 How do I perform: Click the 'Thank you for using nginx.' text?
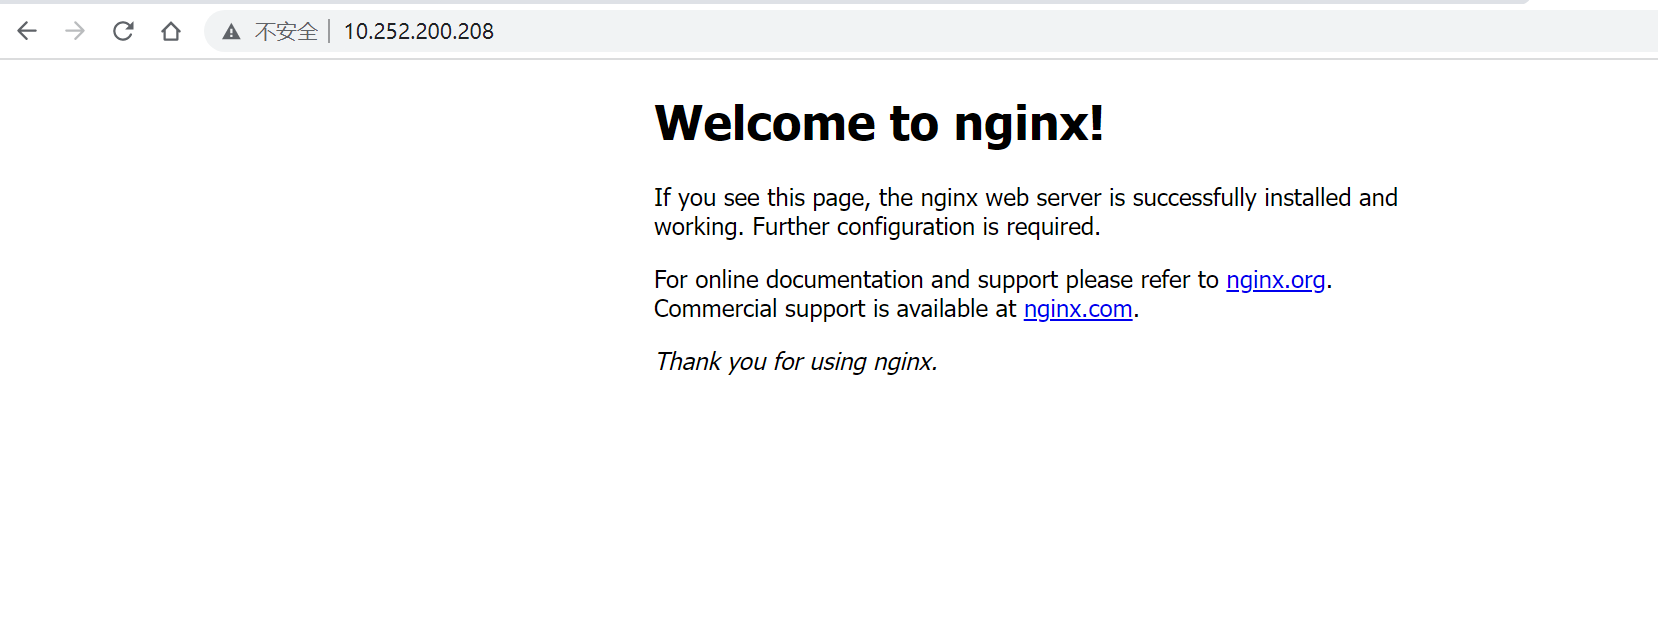pyautogui.click(x=796, y=362)
